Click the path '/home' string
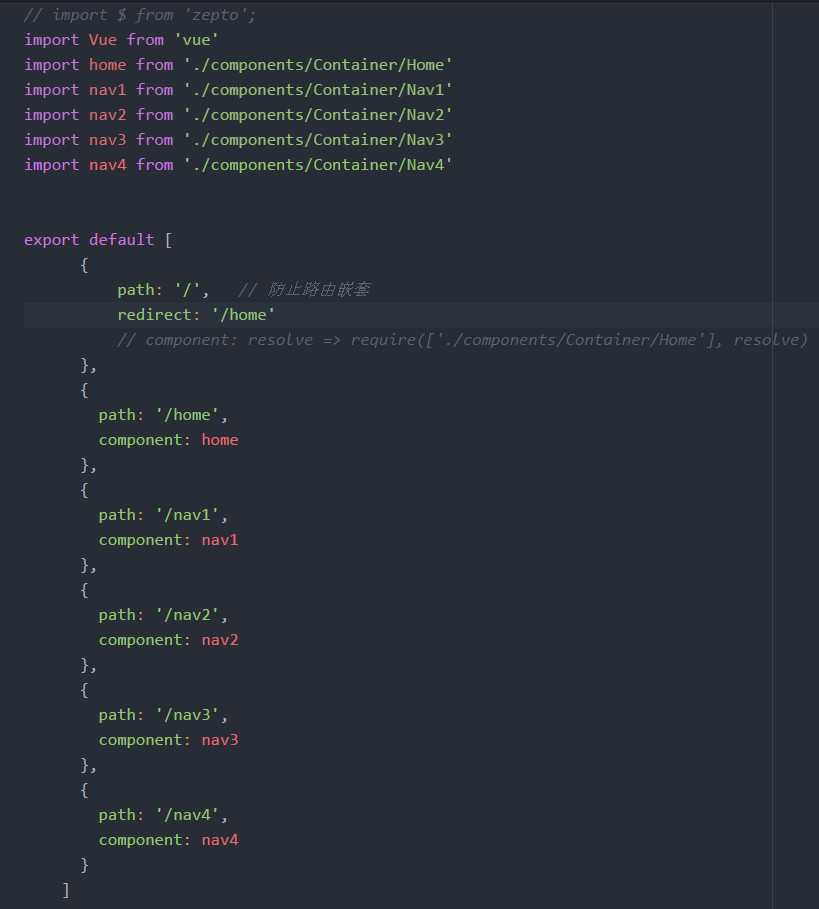 click(187, 415)
